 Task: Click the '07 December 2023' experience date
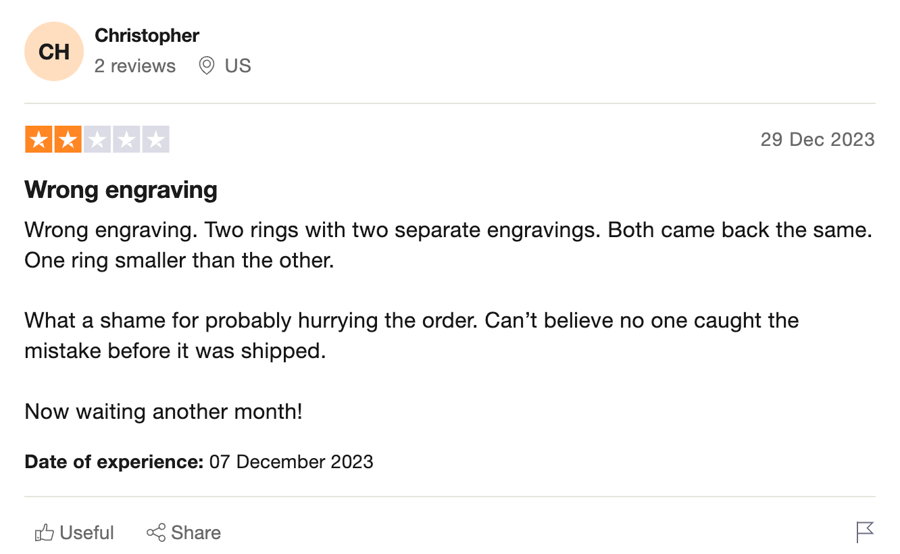click(x=292, y=462)
